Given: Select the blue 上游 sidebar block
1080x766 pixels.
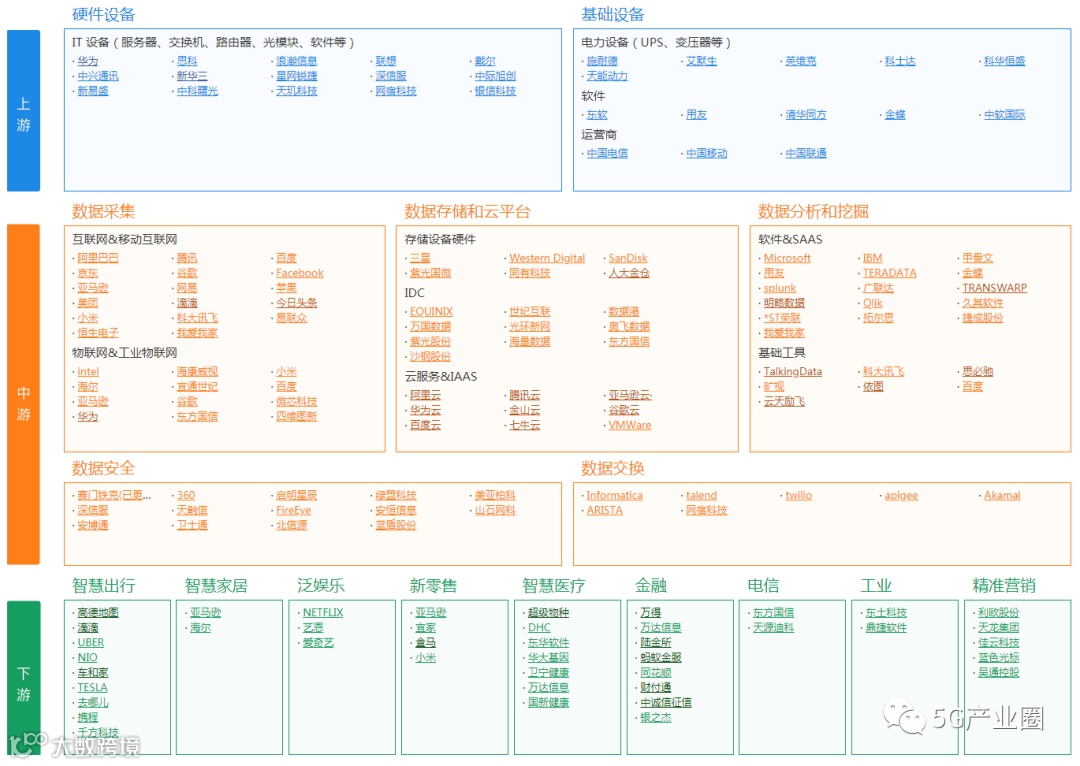Looking at the screenshot, I should pyautogui.click(x=23, y=111).
